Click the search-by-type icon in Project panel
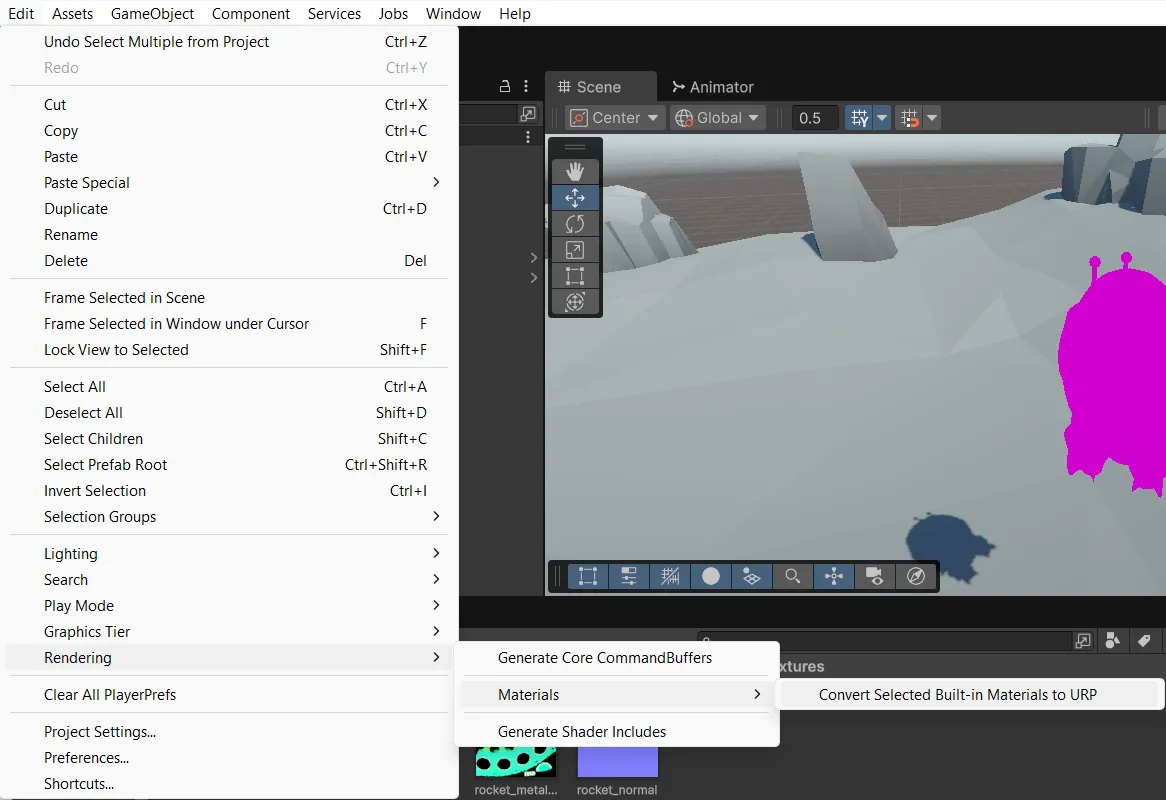 click(1113, 641)
